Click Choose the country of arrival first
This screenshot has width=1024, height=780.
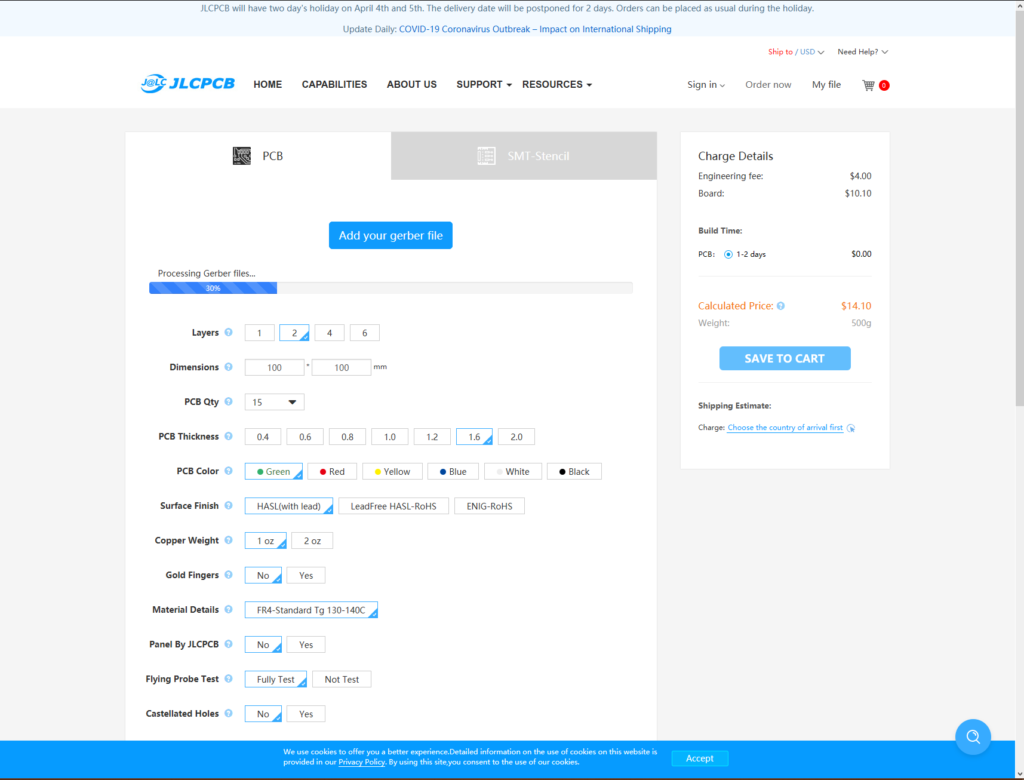coord(785,427)
